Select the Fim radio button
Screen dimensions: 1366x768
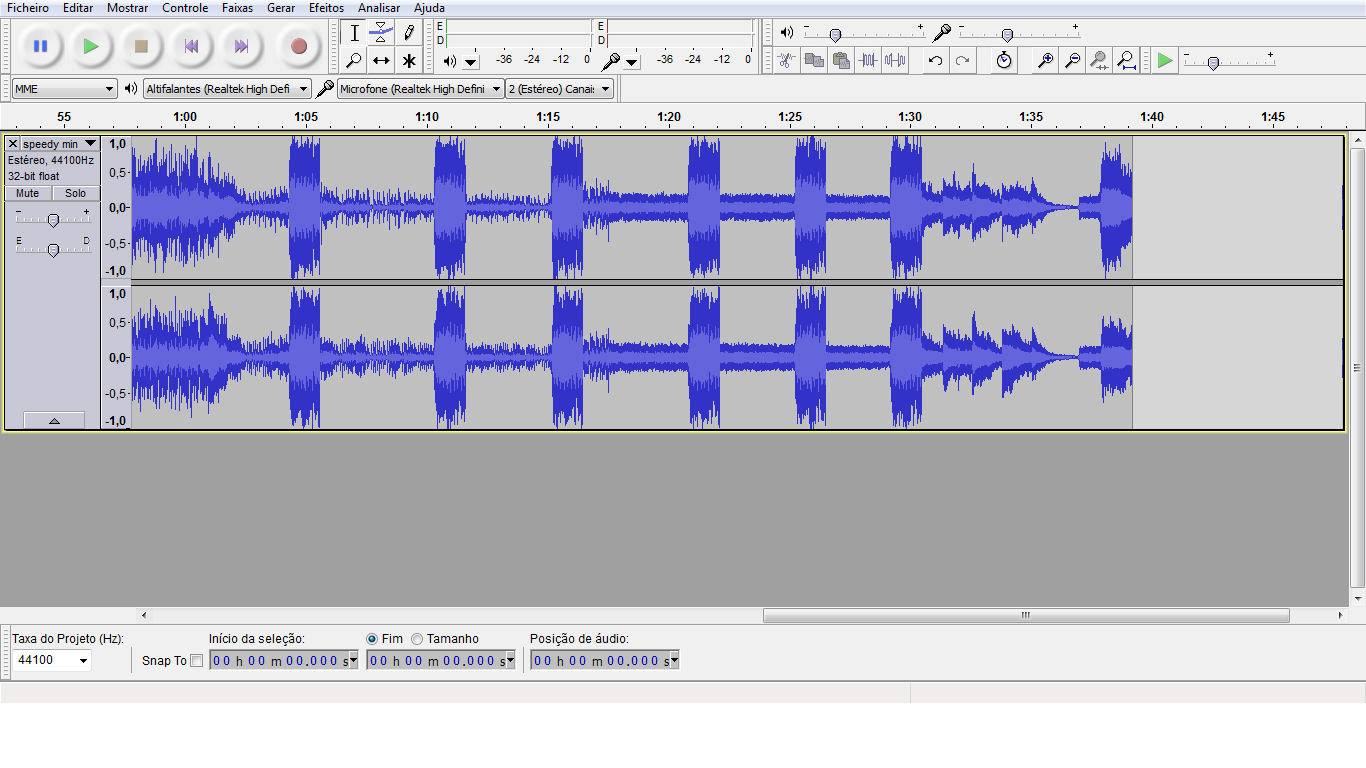pyautogui.click(x=372, y=638)
